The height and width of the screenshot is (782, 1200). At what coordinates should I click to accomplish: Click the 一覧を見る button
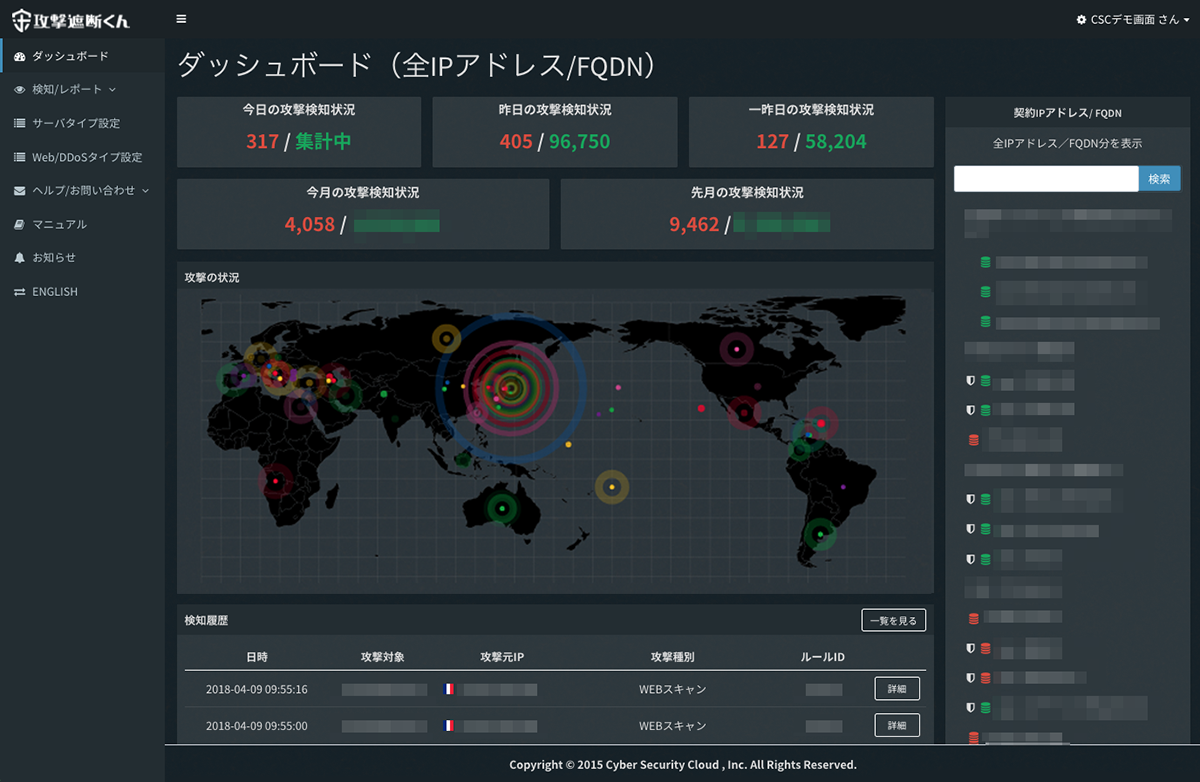[893, 621]
